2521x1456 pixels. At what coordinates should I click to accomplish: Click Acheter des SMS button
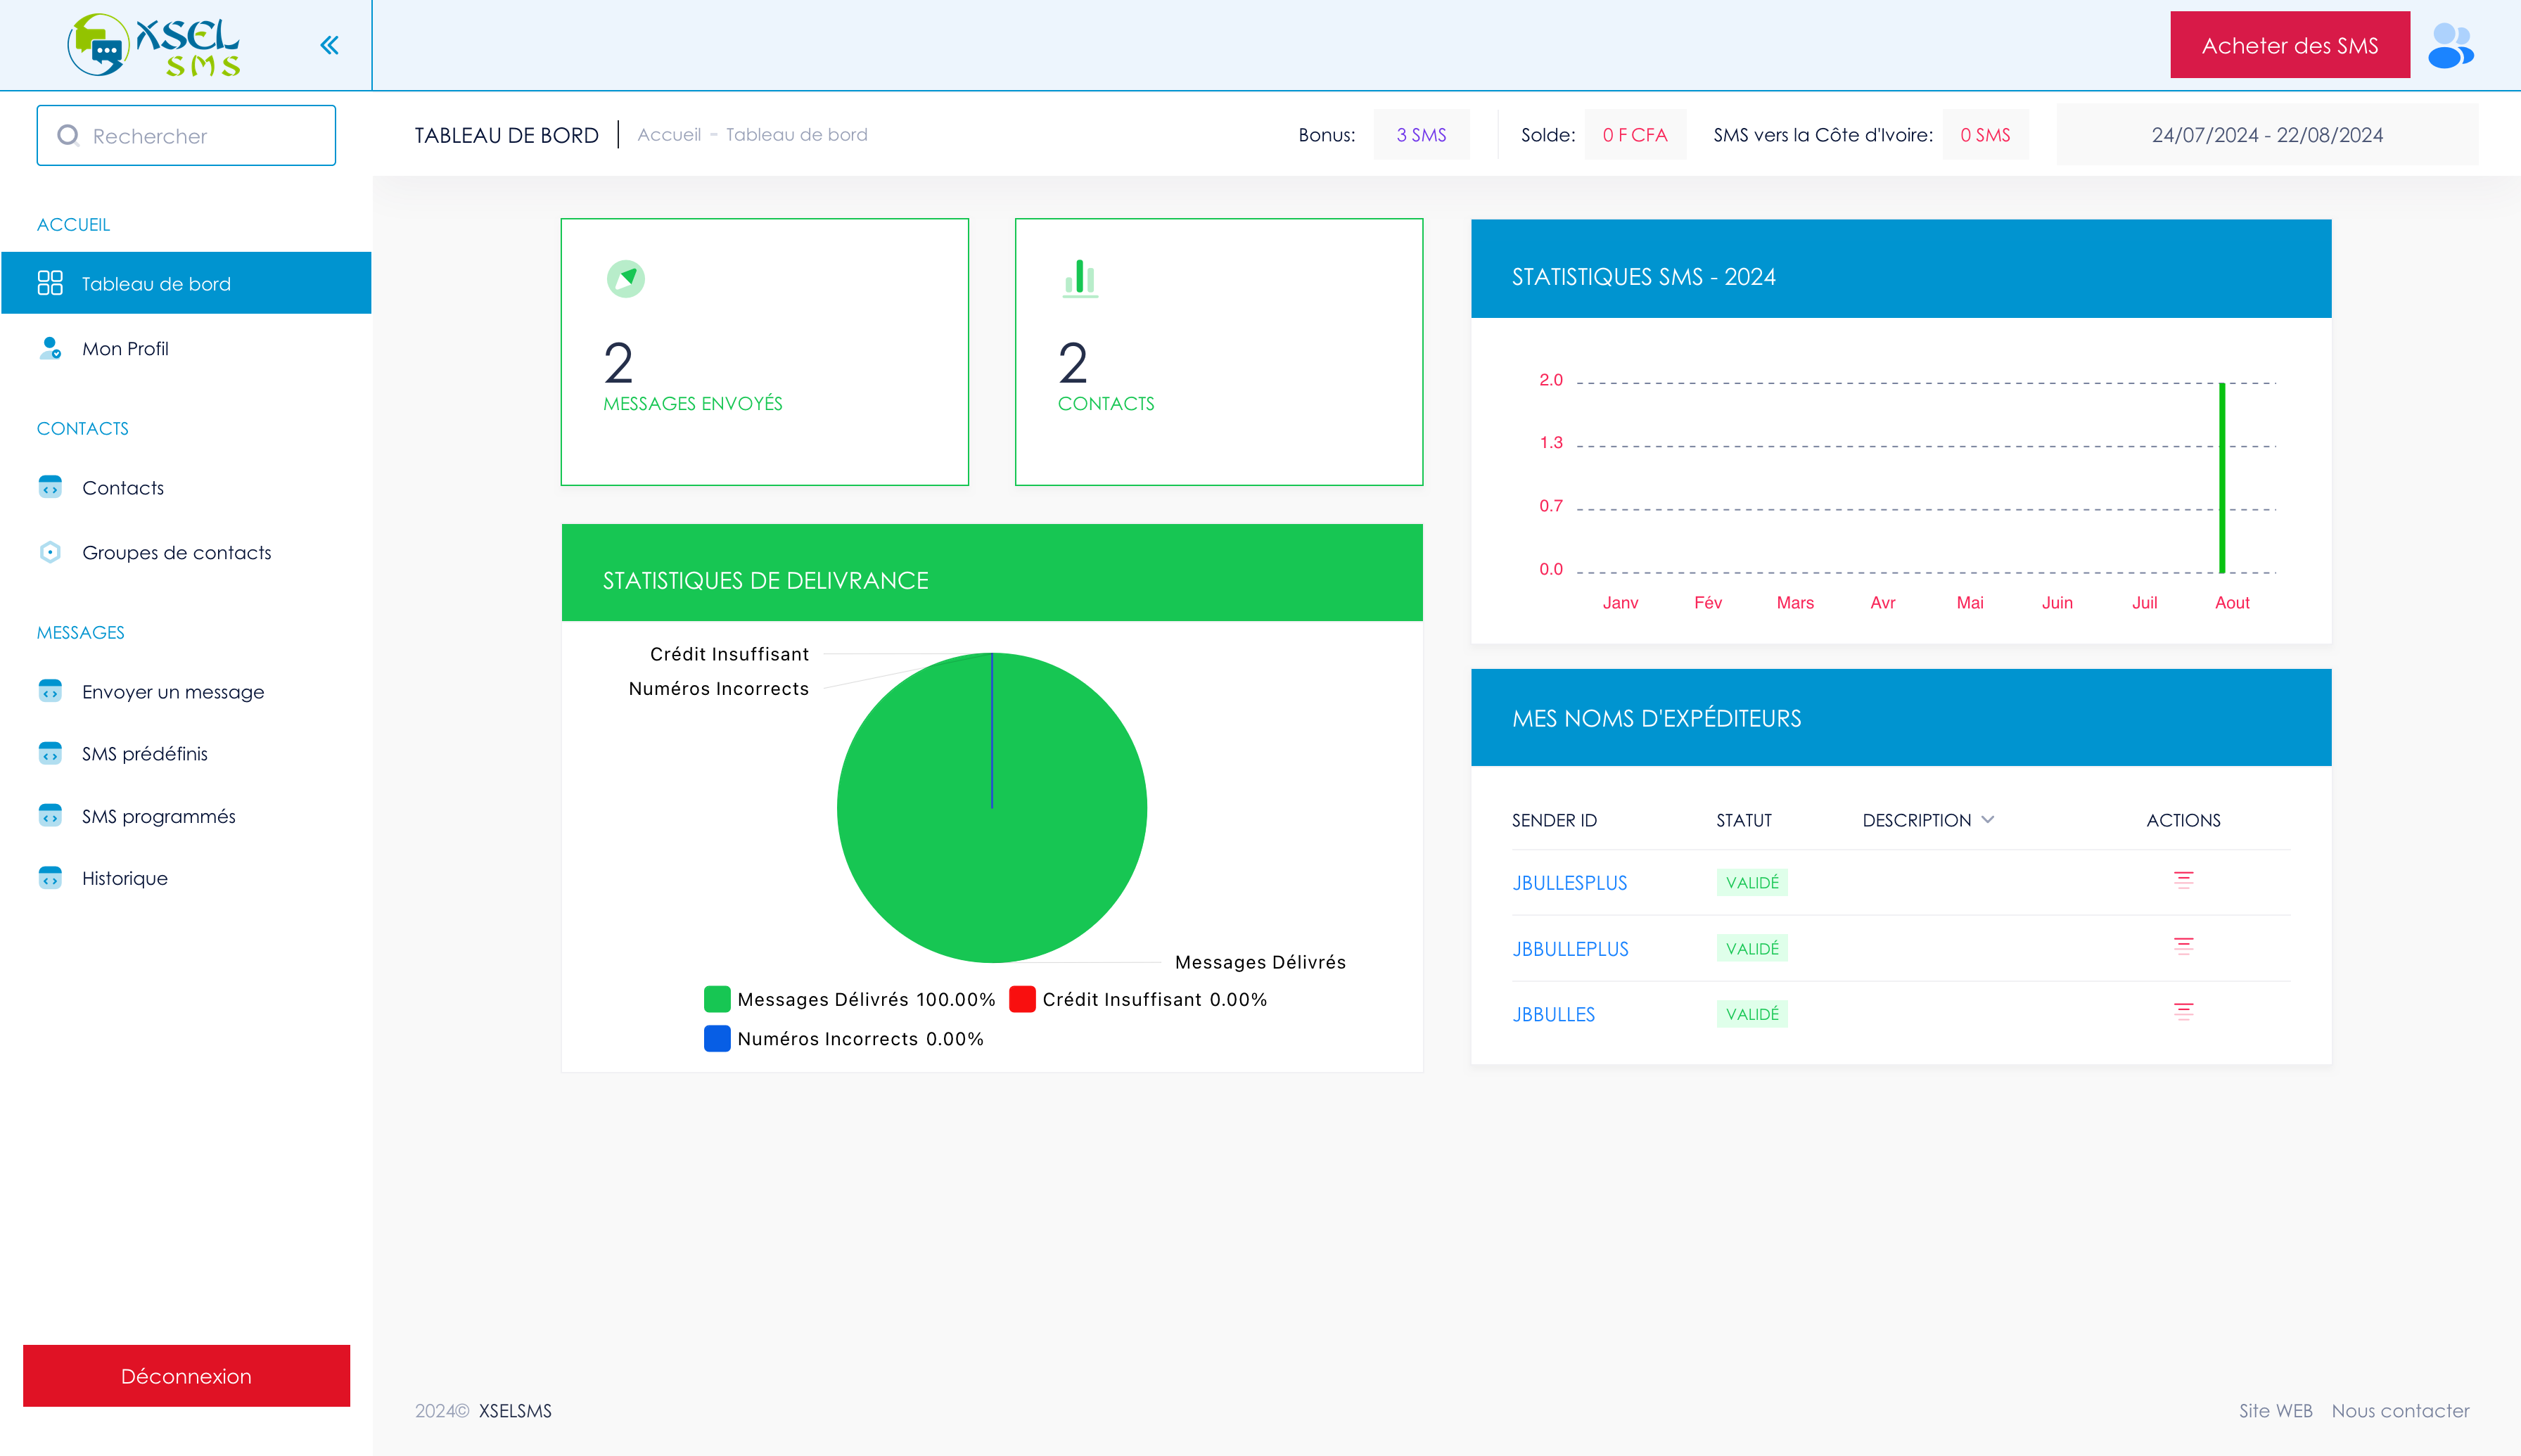[x=2289, y=46]
